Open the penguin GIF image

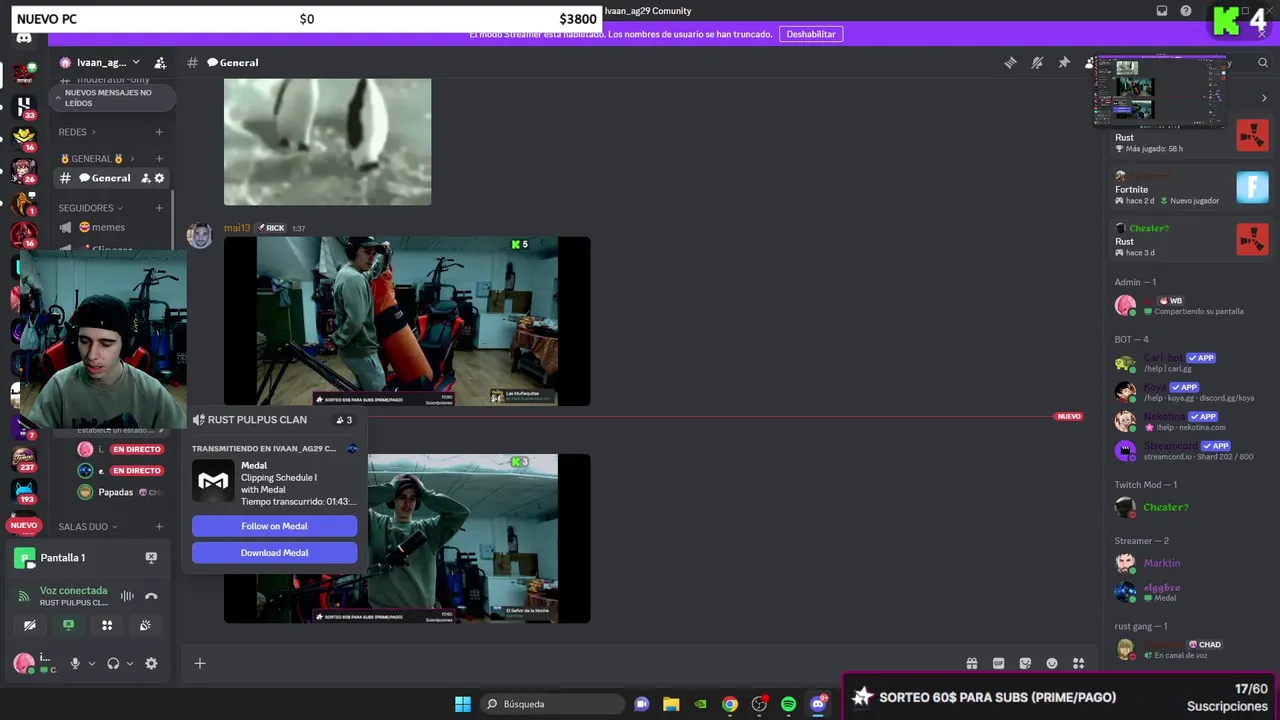click(x=327, y=142)
